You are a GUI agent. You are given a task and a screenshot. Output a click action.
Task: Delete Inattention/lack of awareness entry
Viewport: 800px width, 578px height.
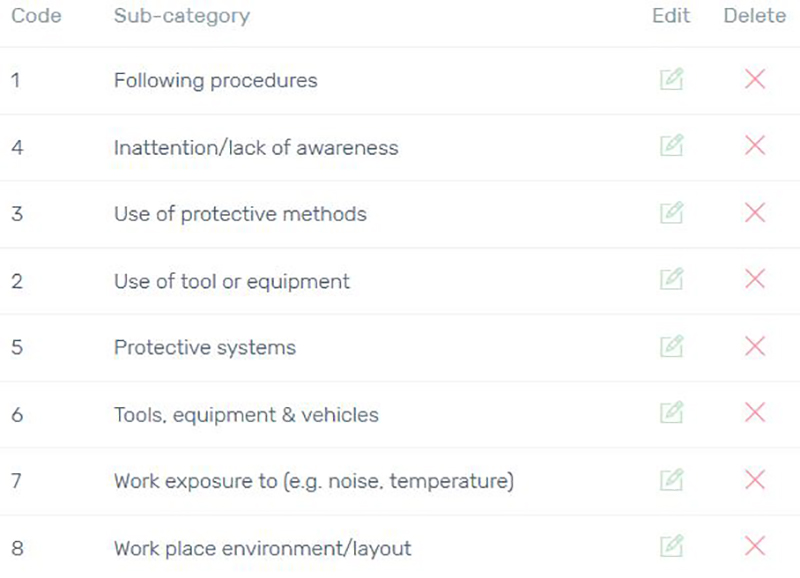pyautogui.click(x=755, y=145)
